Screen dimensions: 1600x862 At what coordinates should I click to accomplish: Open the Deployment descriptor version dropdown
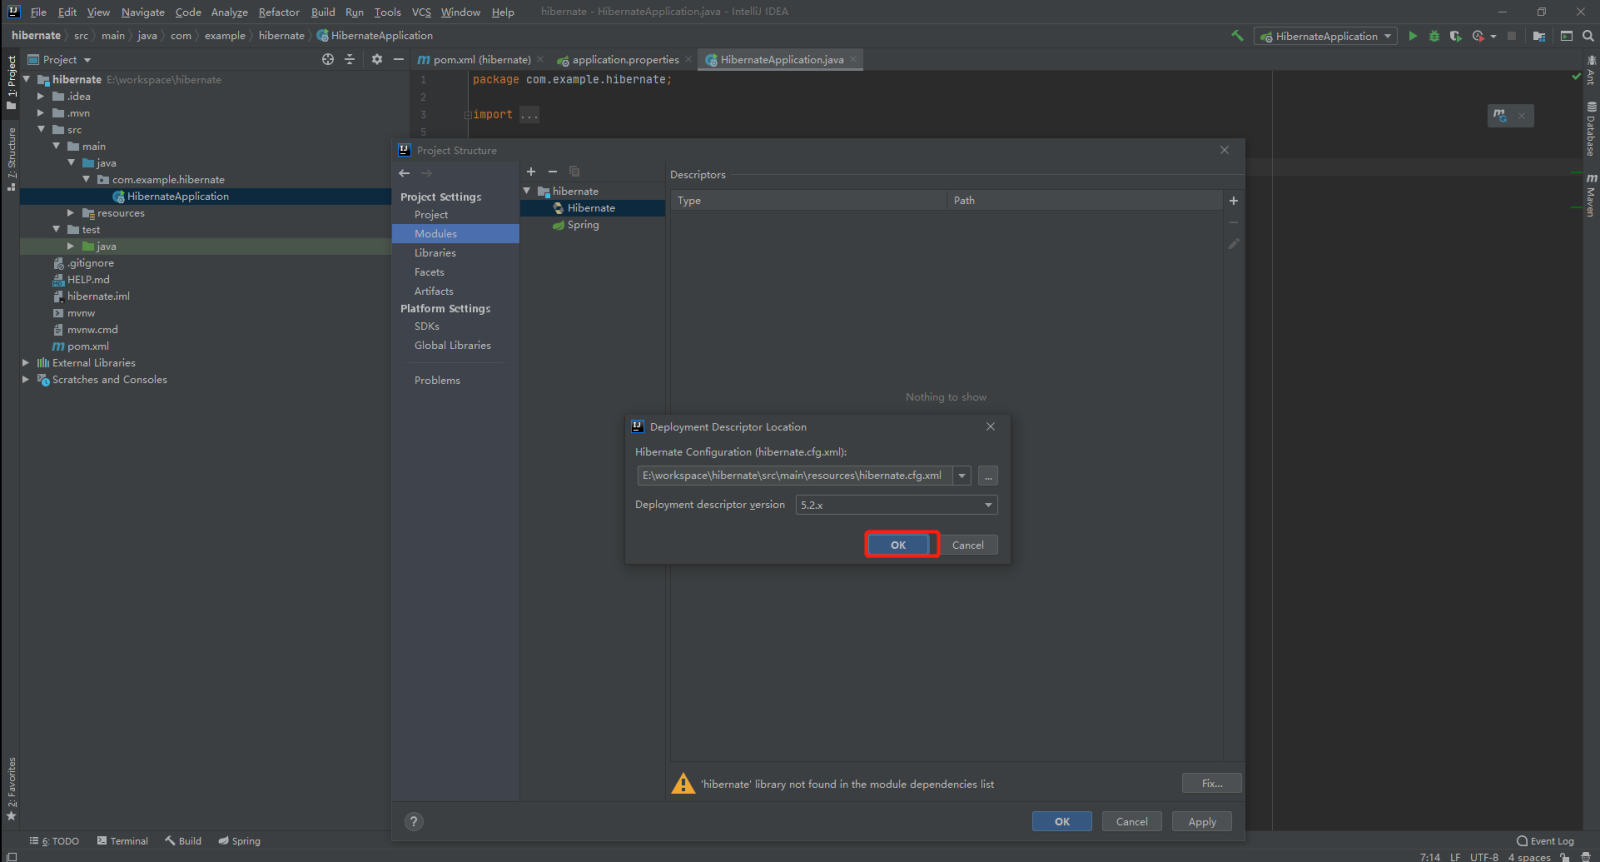(988, 505)
